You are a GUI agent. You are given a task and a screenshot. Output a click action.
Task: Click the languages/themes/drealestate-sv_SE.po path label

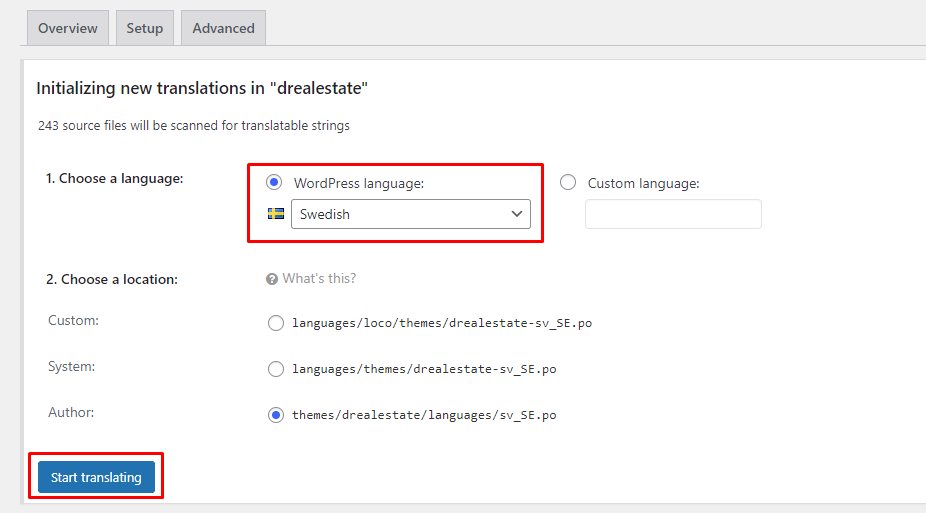(424, 369)
